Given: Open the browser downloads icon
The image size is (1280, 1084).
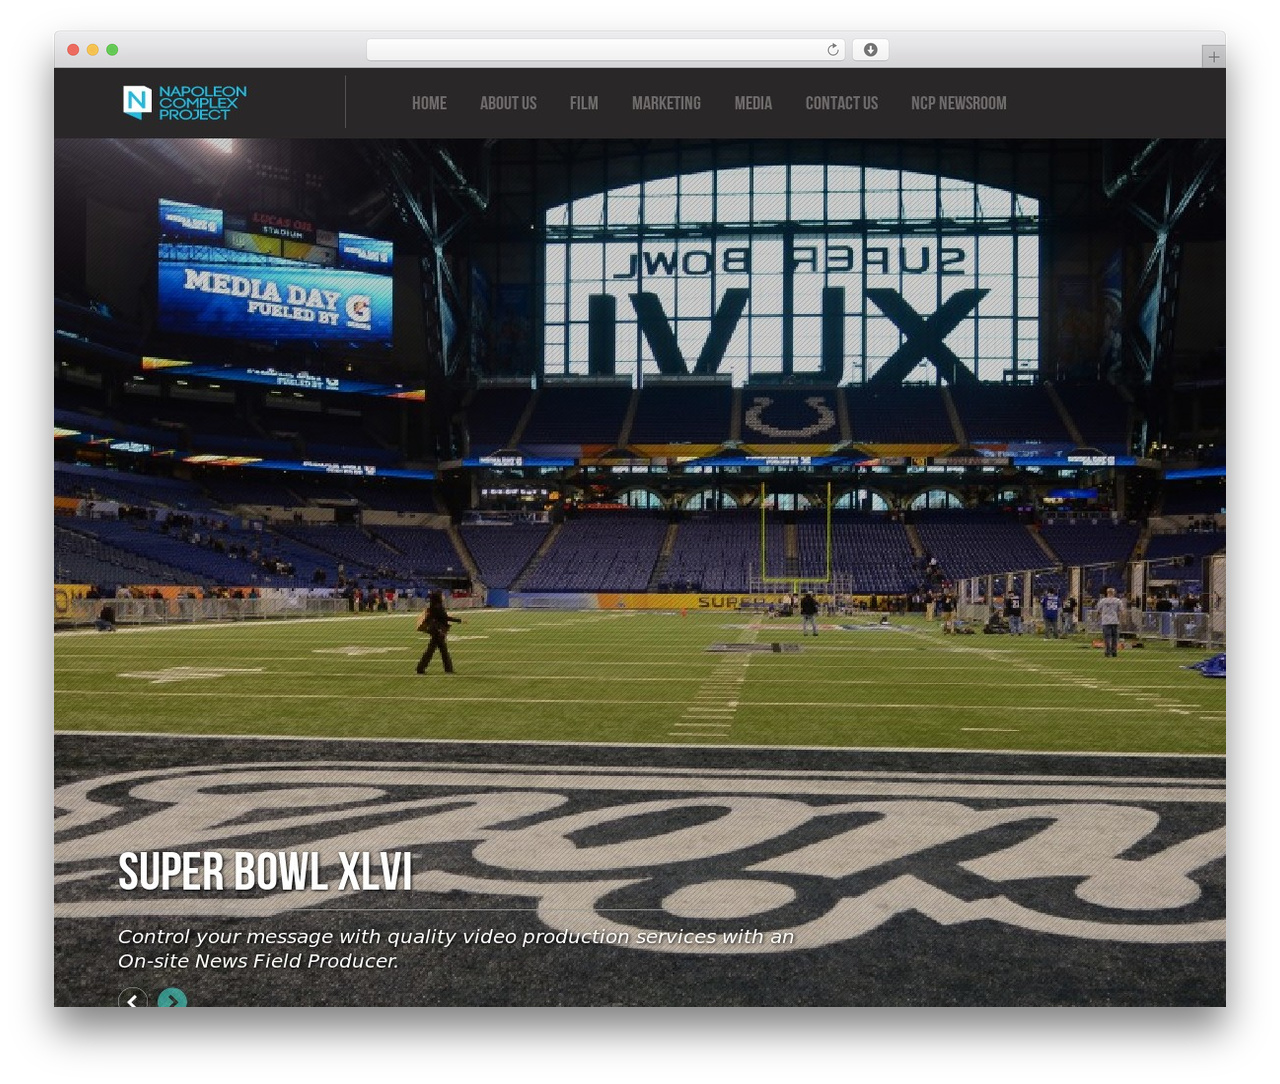Looking at the screenshot, I should (870, 50).
